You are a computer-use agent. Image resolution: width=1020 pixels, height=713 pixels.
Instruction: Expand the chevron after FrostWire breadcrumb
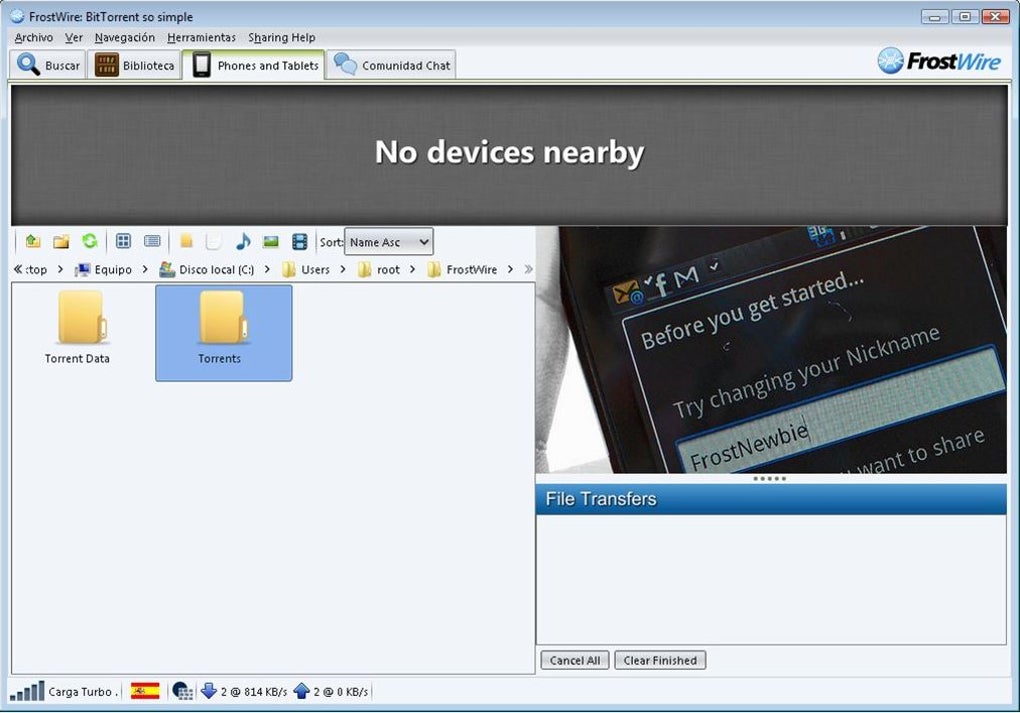click(x=510, y=269)
